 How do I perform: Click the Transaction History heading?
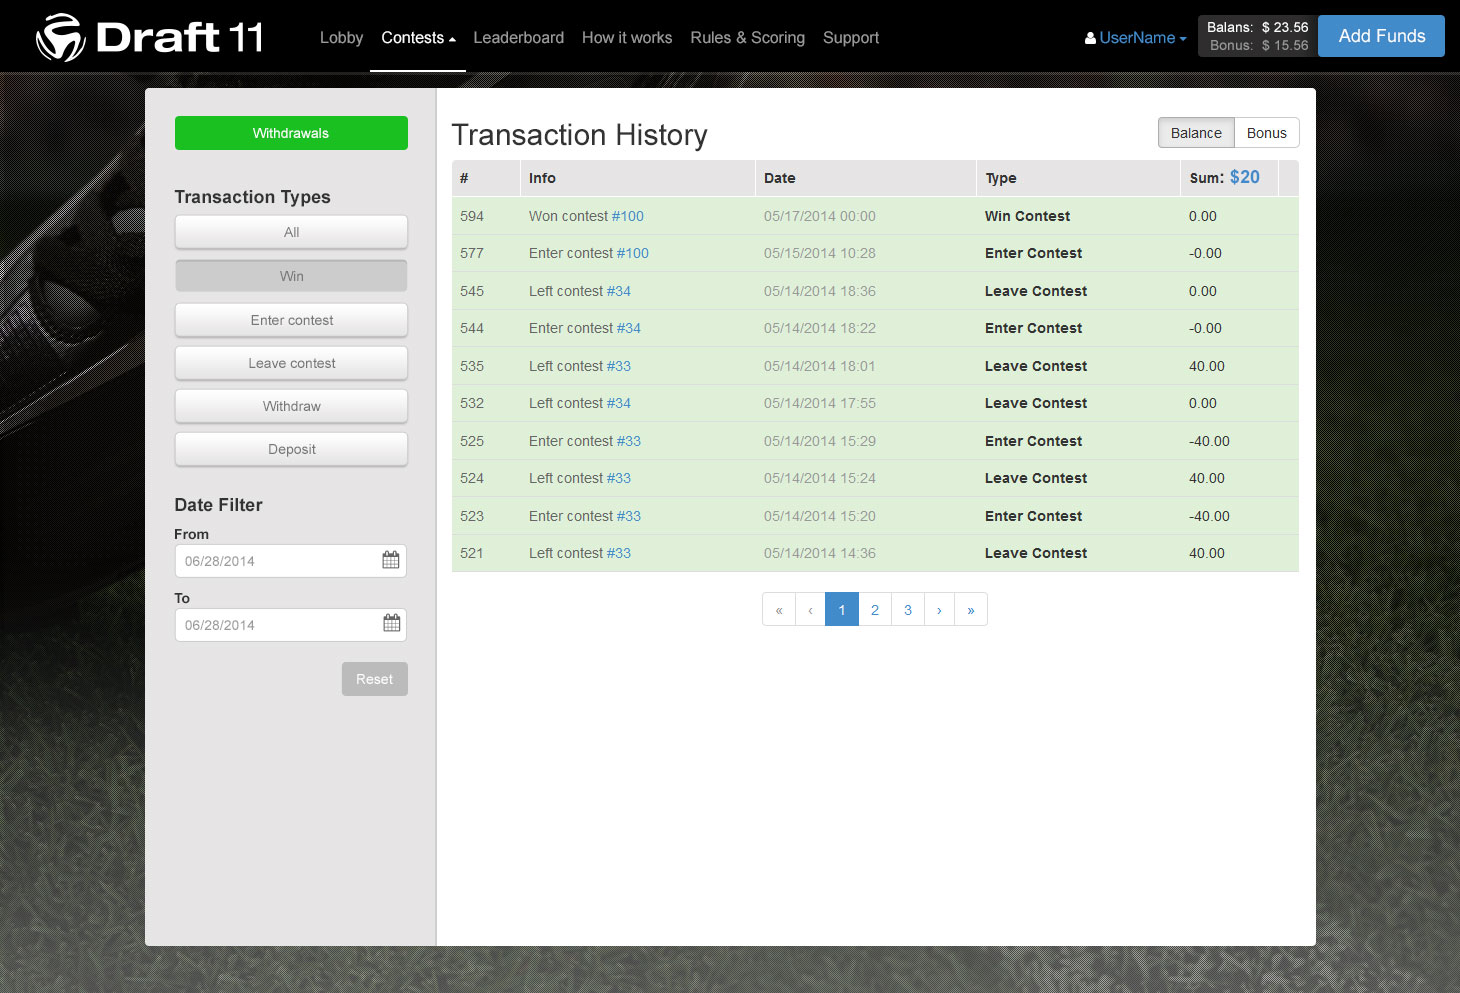click(x=580, y=135)
